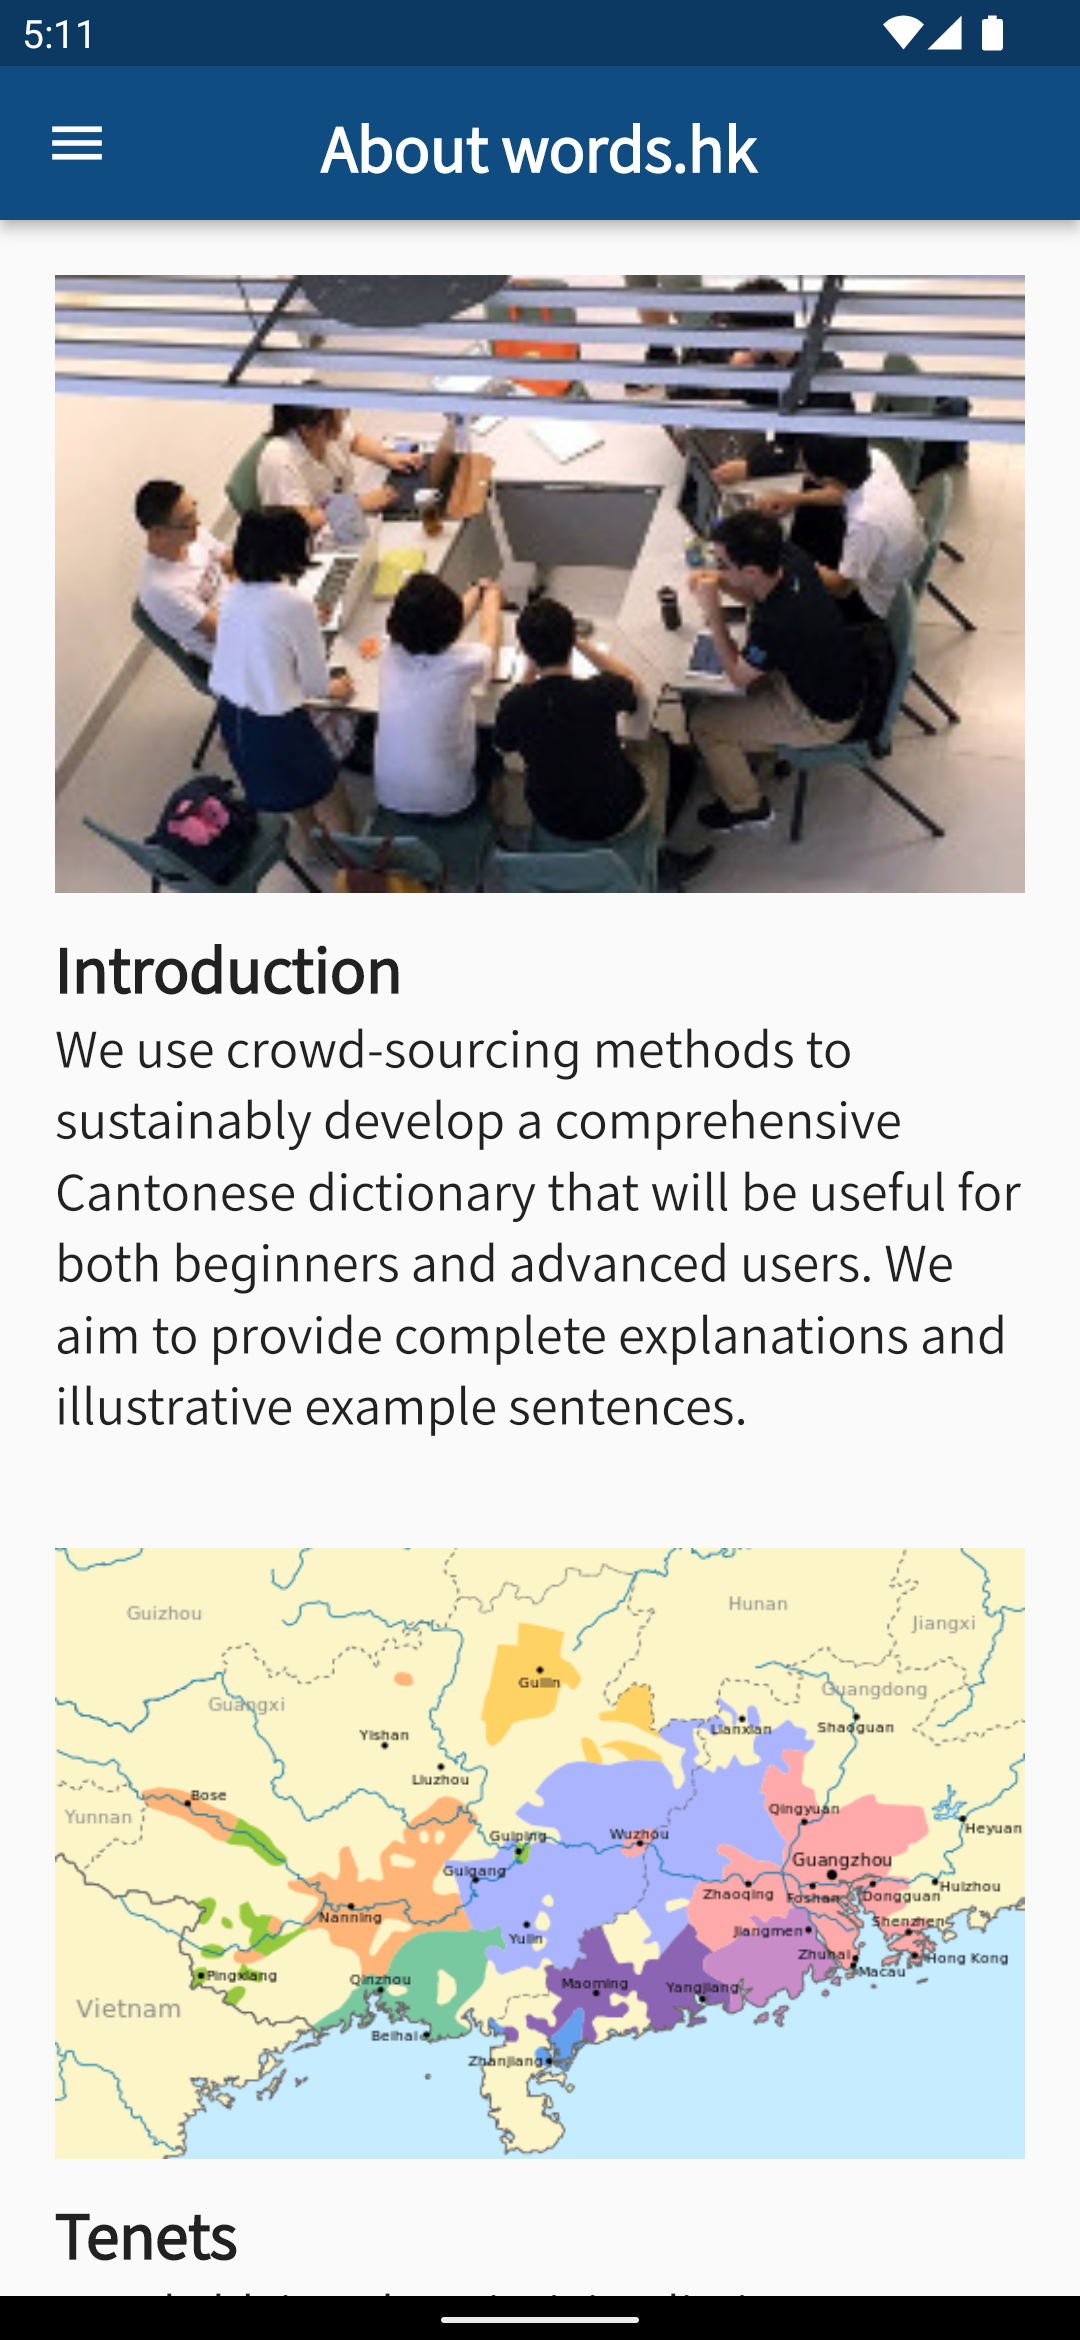Tap Nanning label on the map
1080x2340 pixels.
click(351, 1917)
